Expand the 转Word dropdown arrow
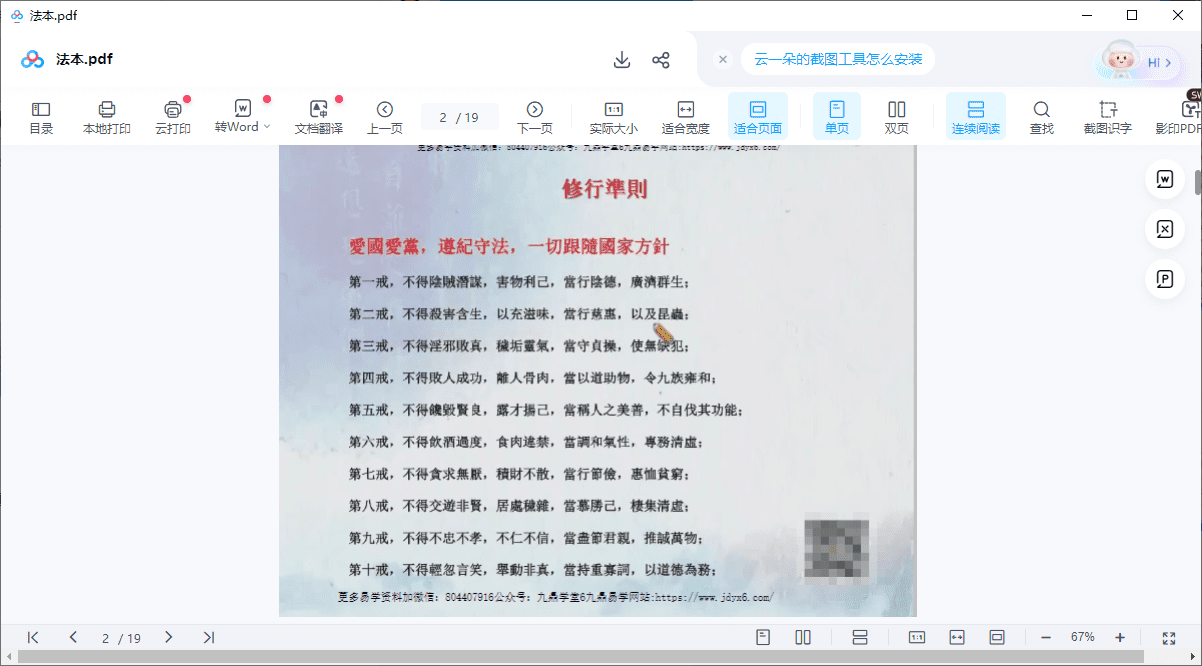 point(267,127)
